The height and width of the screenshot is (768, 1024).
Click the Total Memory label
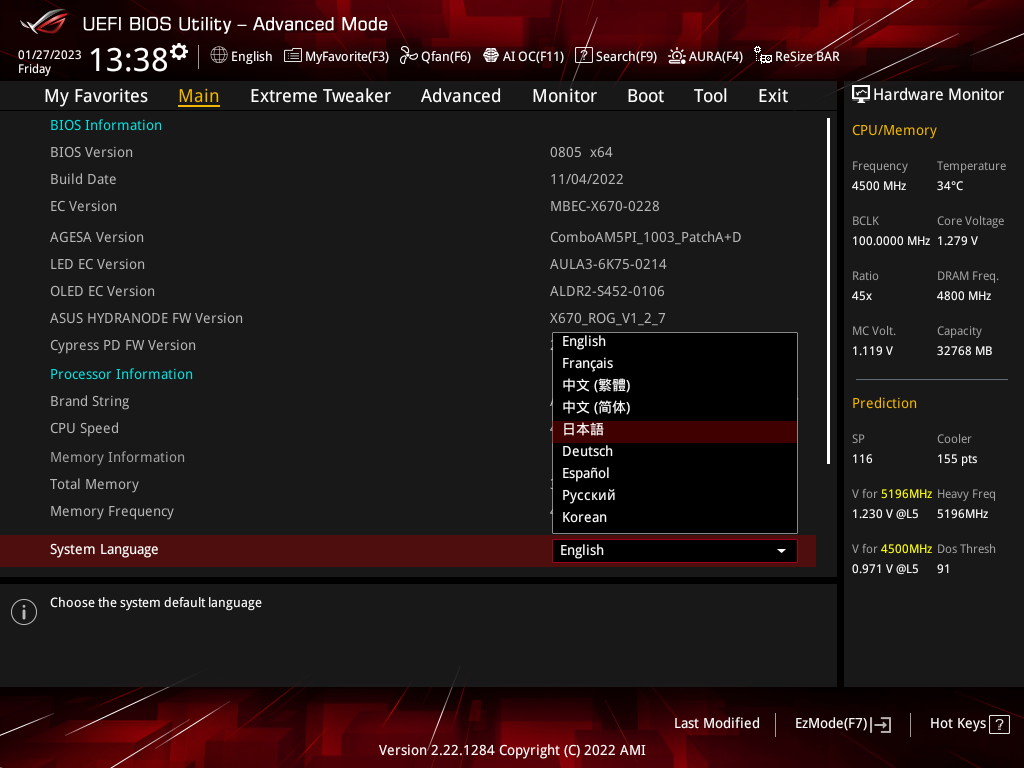(x=94, y=485)
